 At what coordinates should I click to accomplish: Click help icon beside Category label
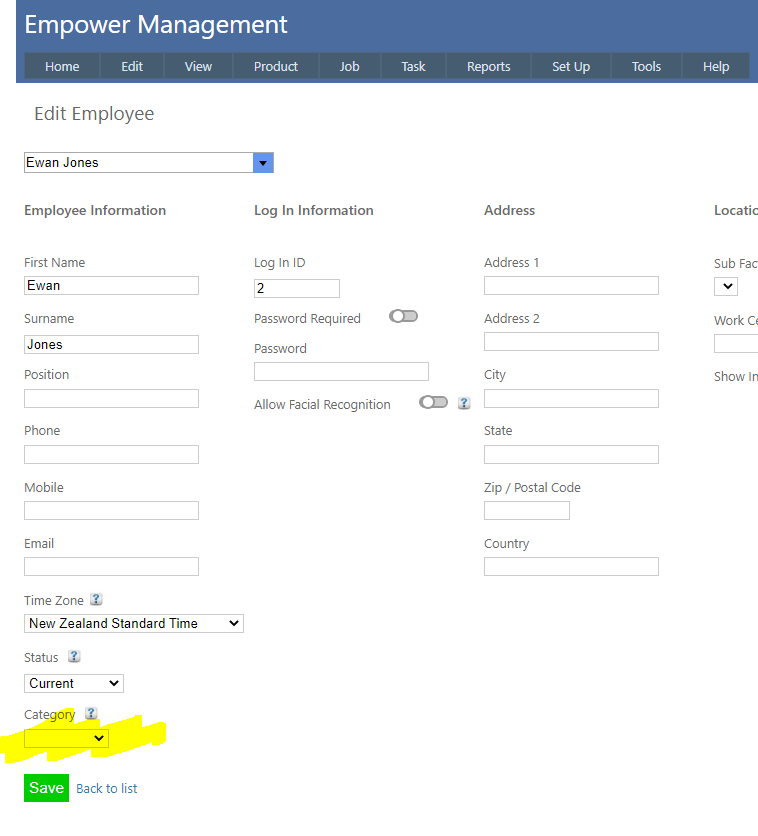[x=91, y=714]
